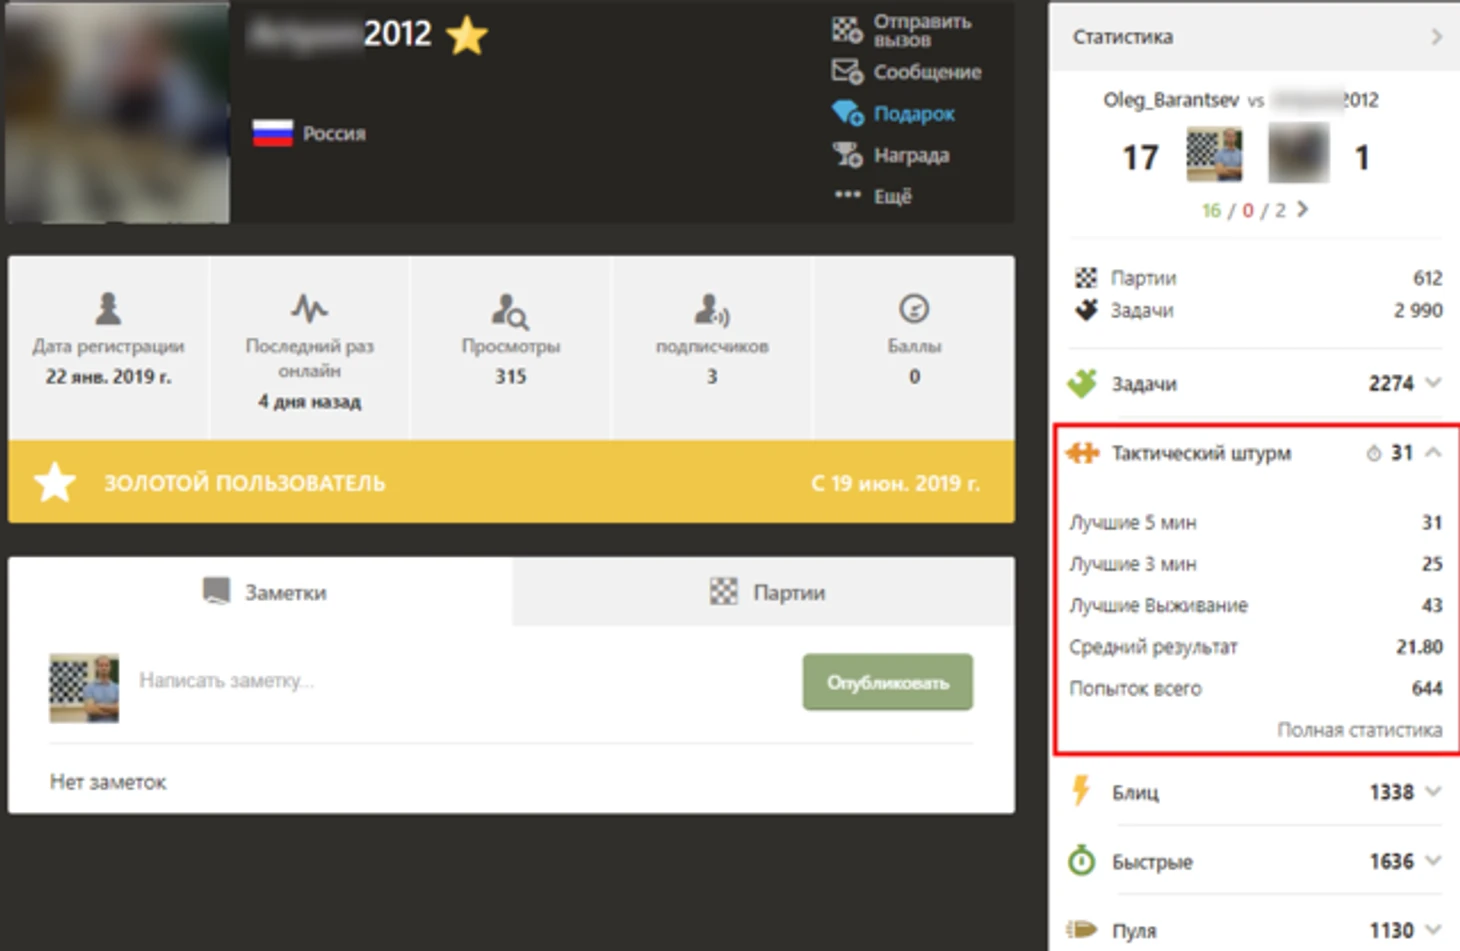Click the Средний результат row
The height and width of the screenshot is (951, 1460).
(1255, 647)
